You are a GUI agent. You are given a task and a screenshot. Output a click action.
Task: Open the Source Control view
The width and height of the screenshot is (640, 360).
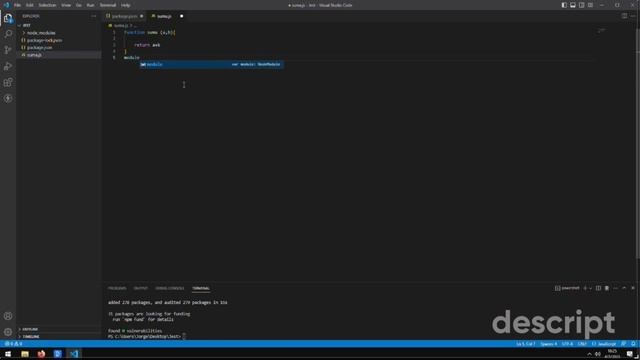click(8, 50)
